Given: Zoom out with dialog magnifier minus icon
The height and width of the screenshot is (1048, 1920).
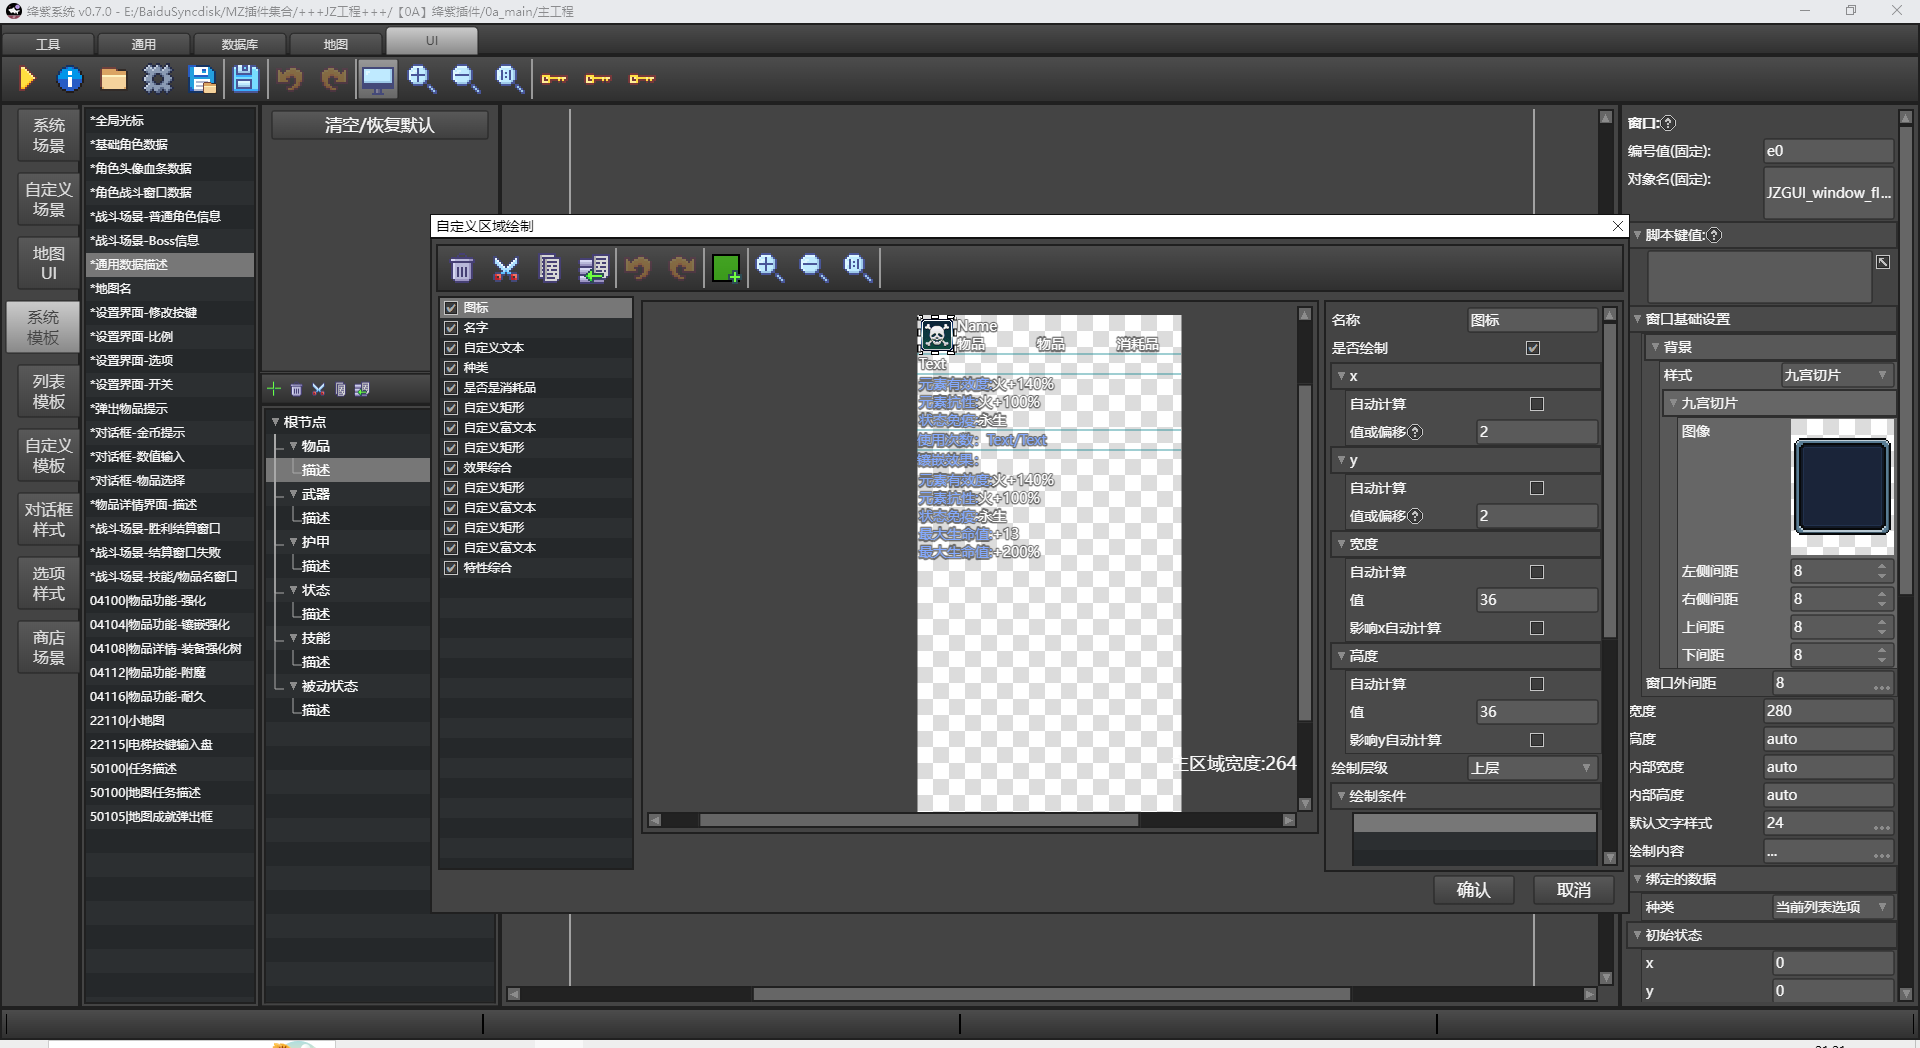Looking at the screenshot, I should [x=813, y=268].
